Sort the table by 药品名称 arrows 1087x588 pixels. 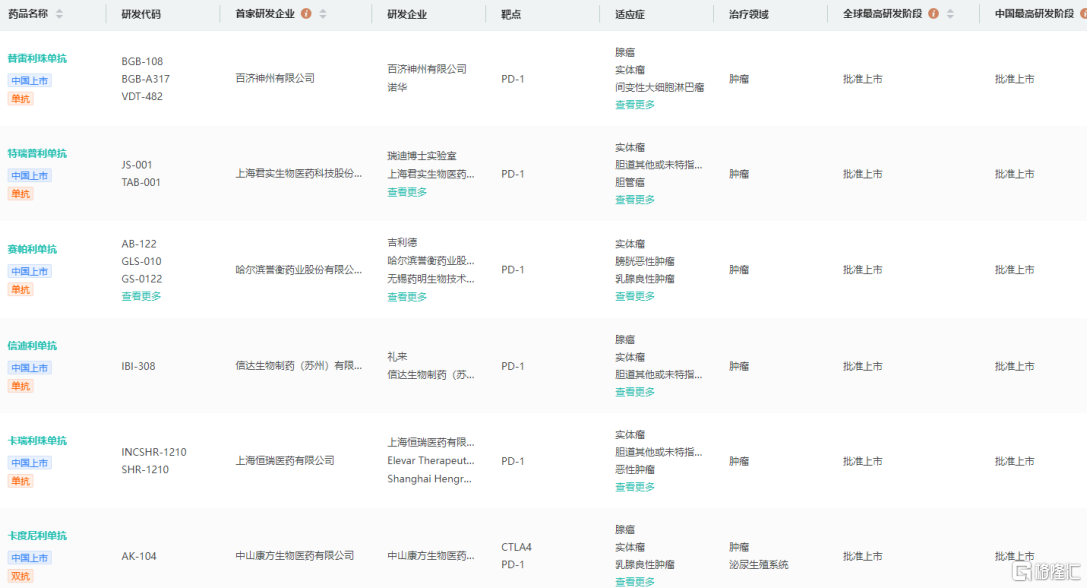[60, 14]
